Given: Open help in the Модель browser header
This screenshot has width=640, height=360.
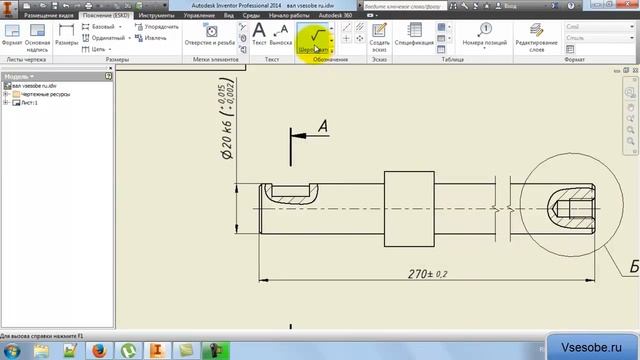Looking at the screenshot, I should tap(108, 76).
